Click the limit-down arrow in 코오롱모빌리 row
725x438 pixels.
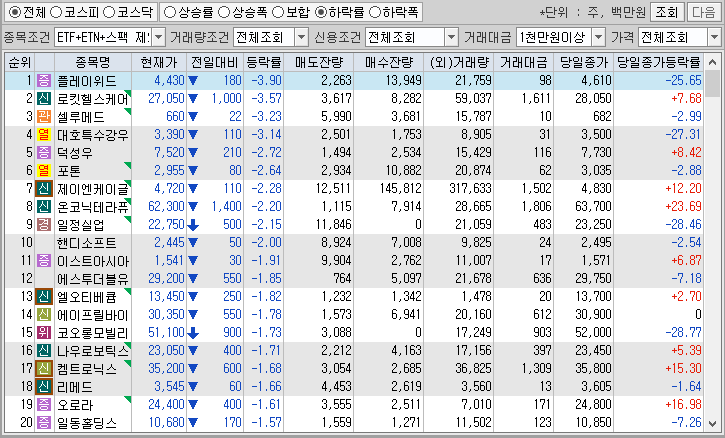[x=193, y=333]
